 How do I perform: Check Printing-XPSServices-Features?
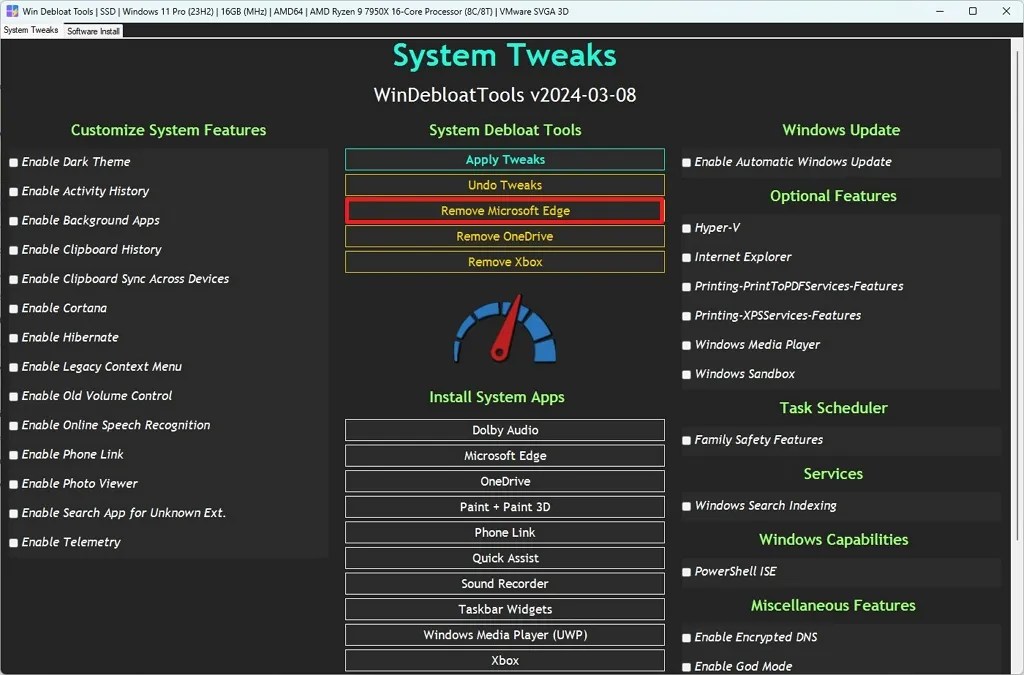[686, 316]
